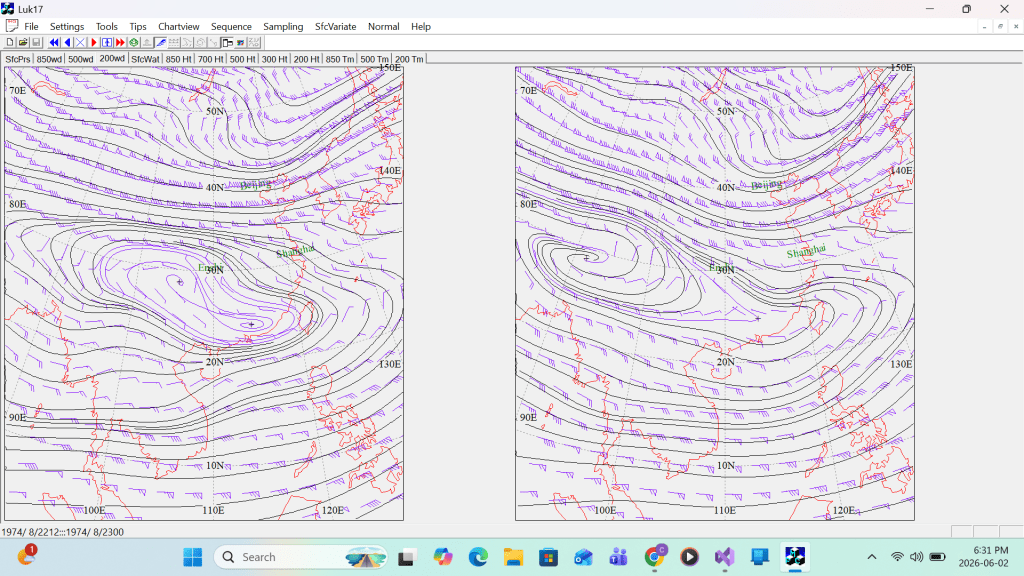Screen dimensions: 1024x576
Task: Open the SfcVariate menu
Action: click(x=336, y=27)
